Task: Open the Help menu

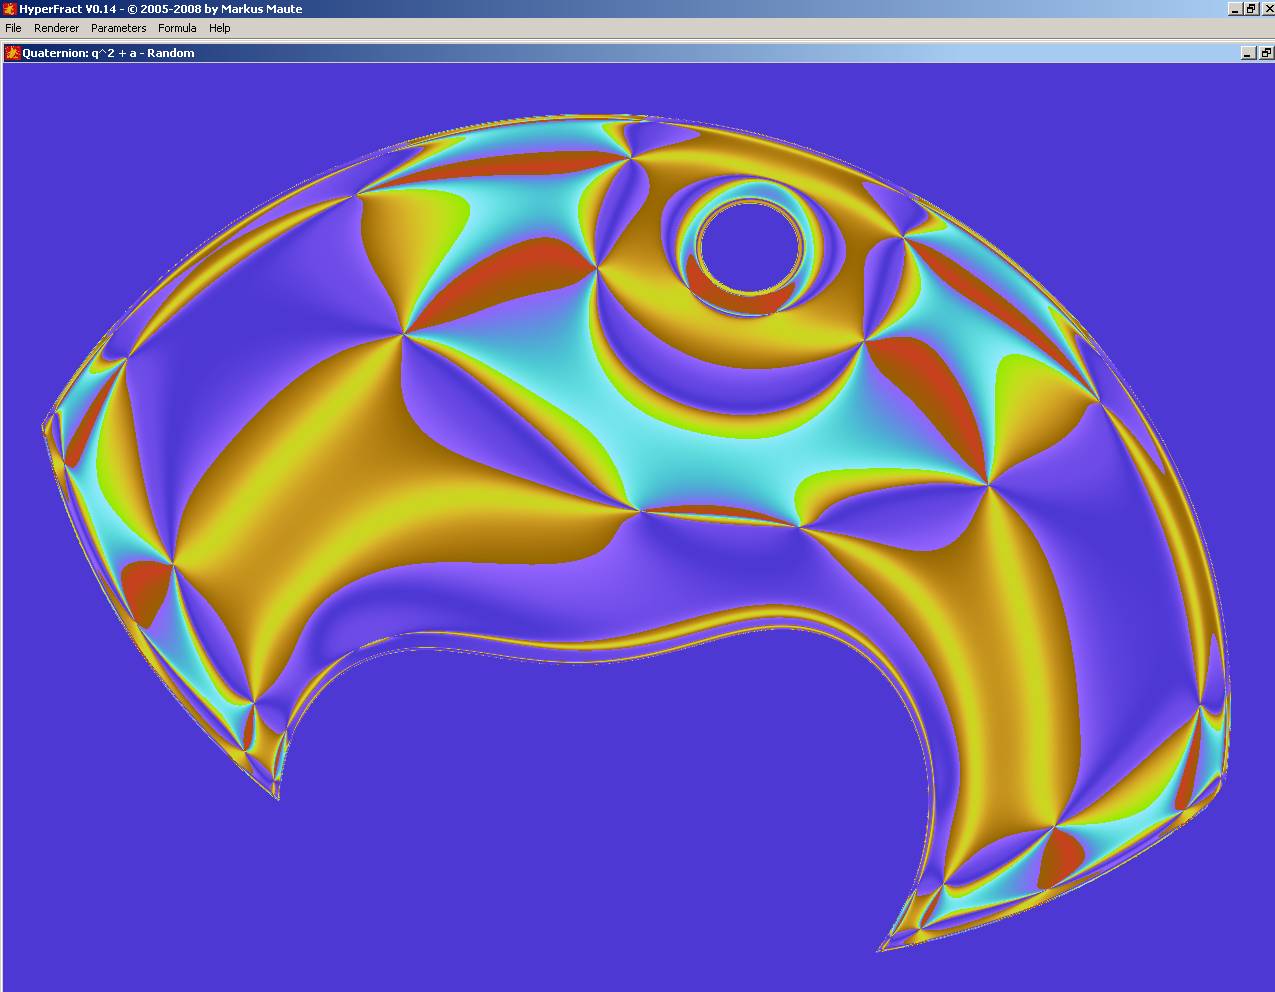Action: coord(219,28)
